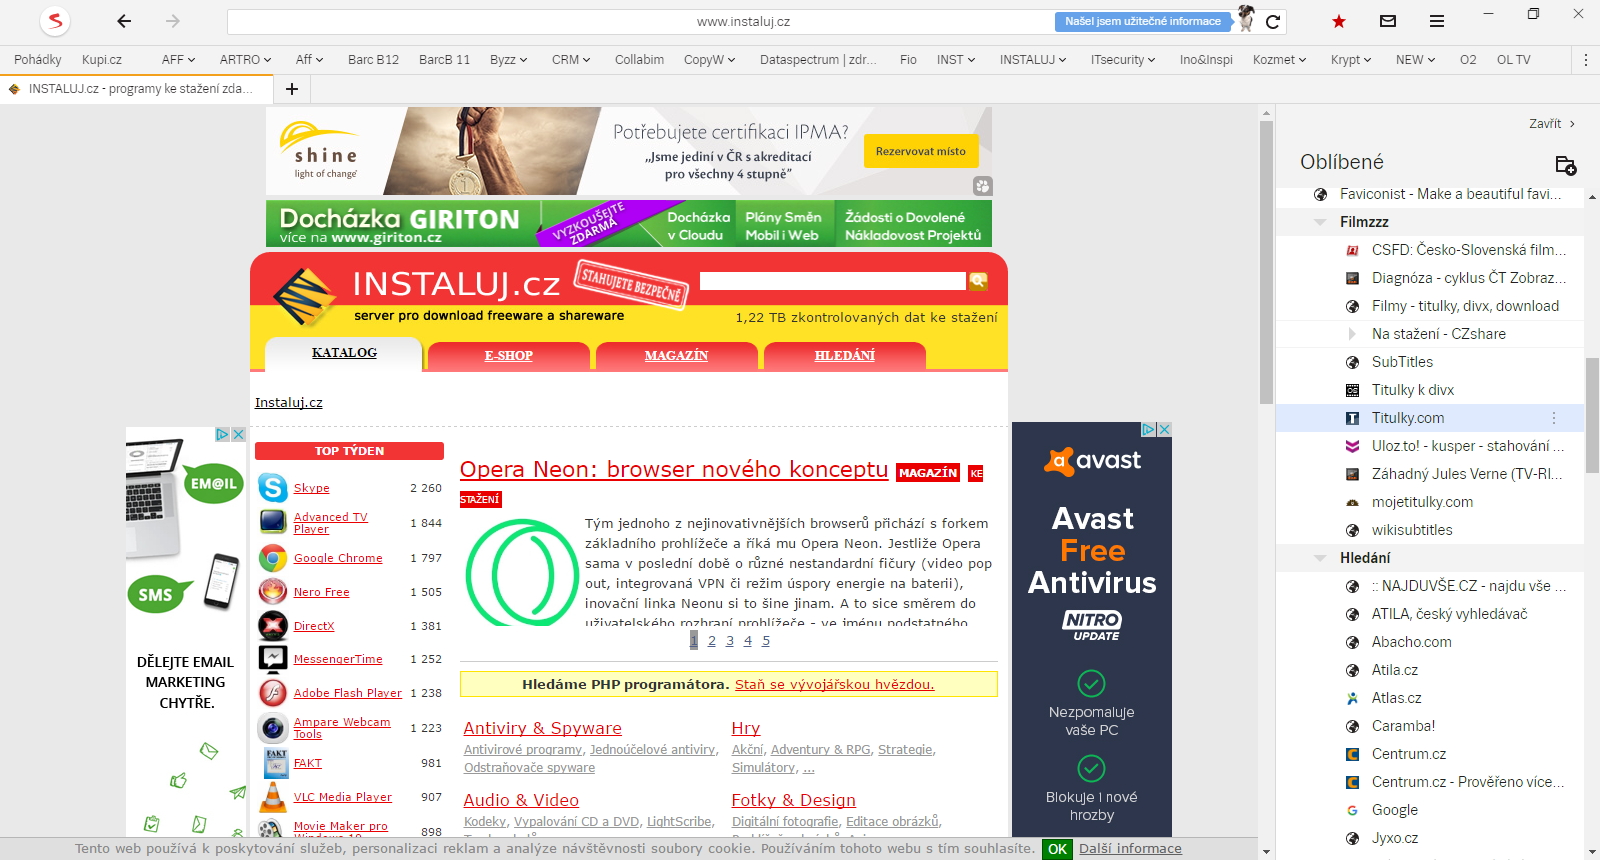Open the Fotky & Design category link
Image resolution: width=1600 pixels, height=860 pixels.
pyautogui.click(x=793, y=800)
